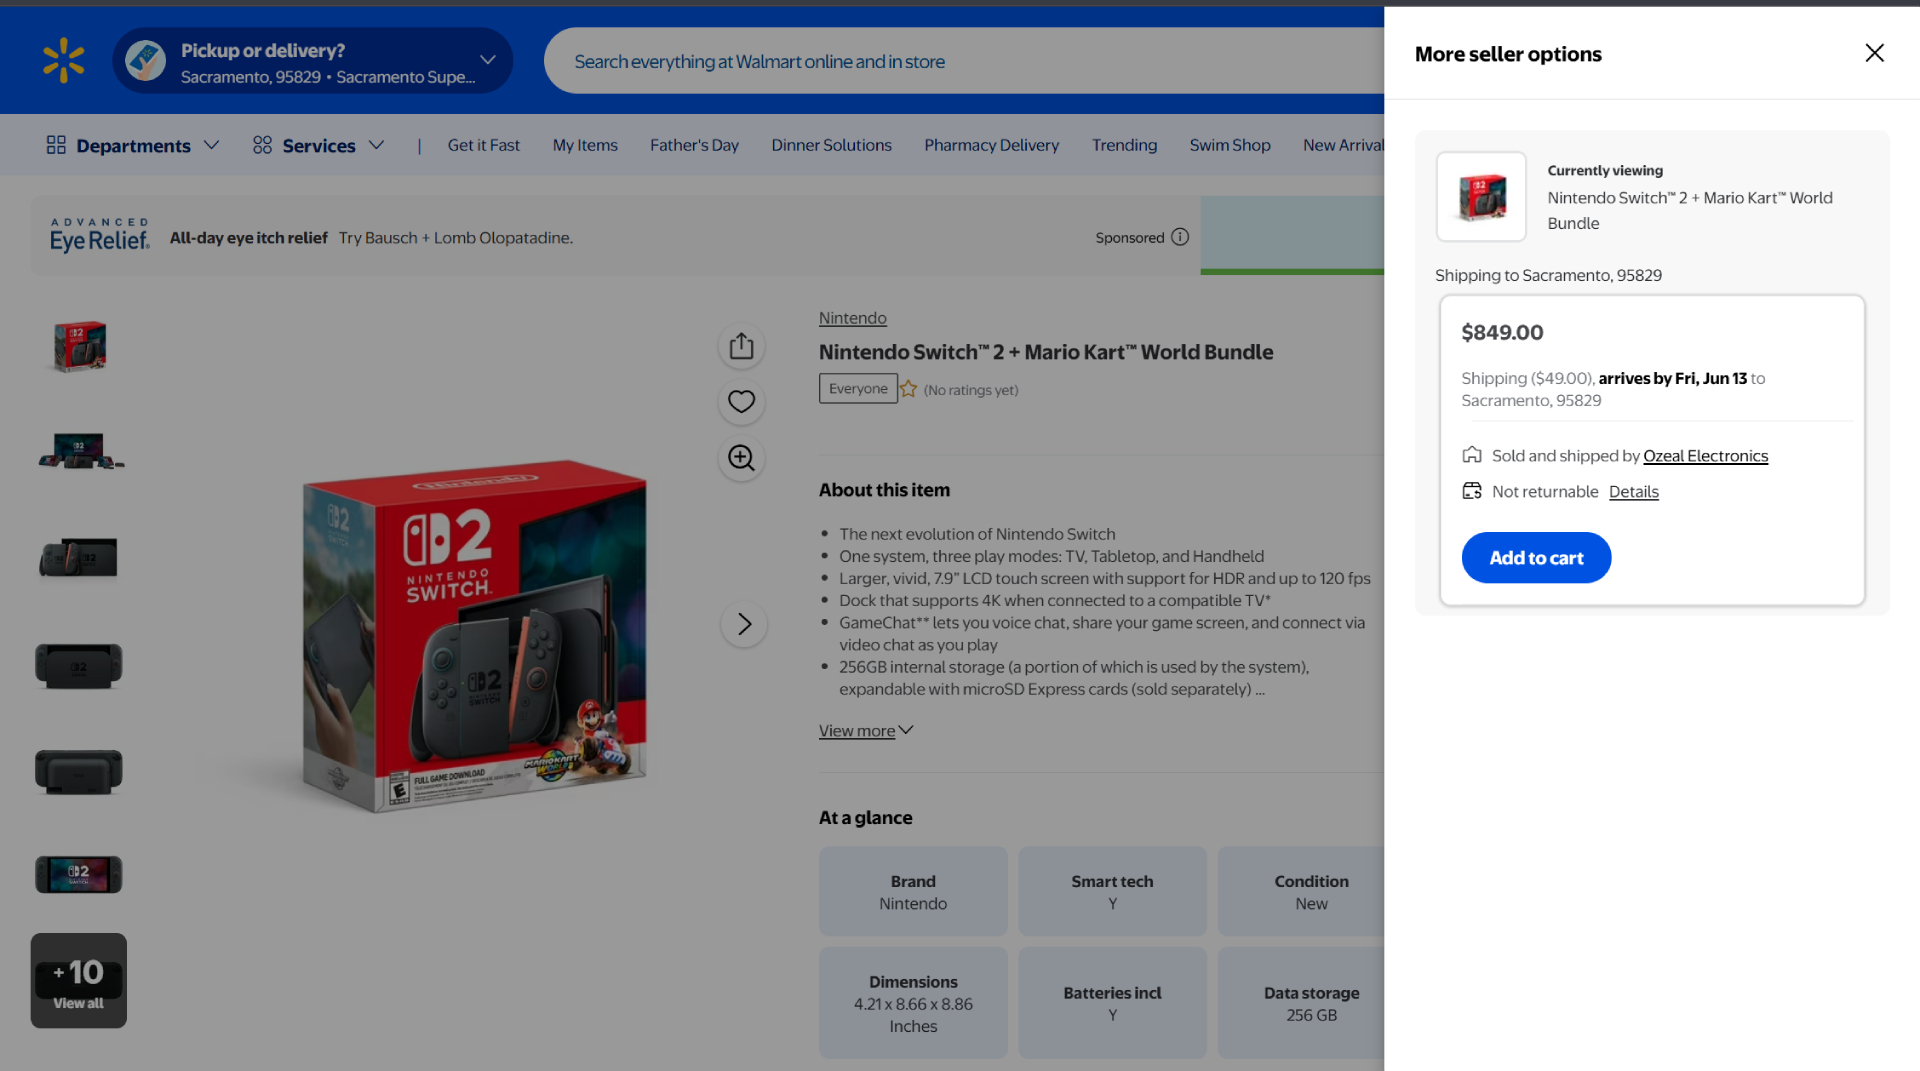Click the Walmart spark logo
The height and width of the screenshot is (1071, 1920).
coord(64,60)
